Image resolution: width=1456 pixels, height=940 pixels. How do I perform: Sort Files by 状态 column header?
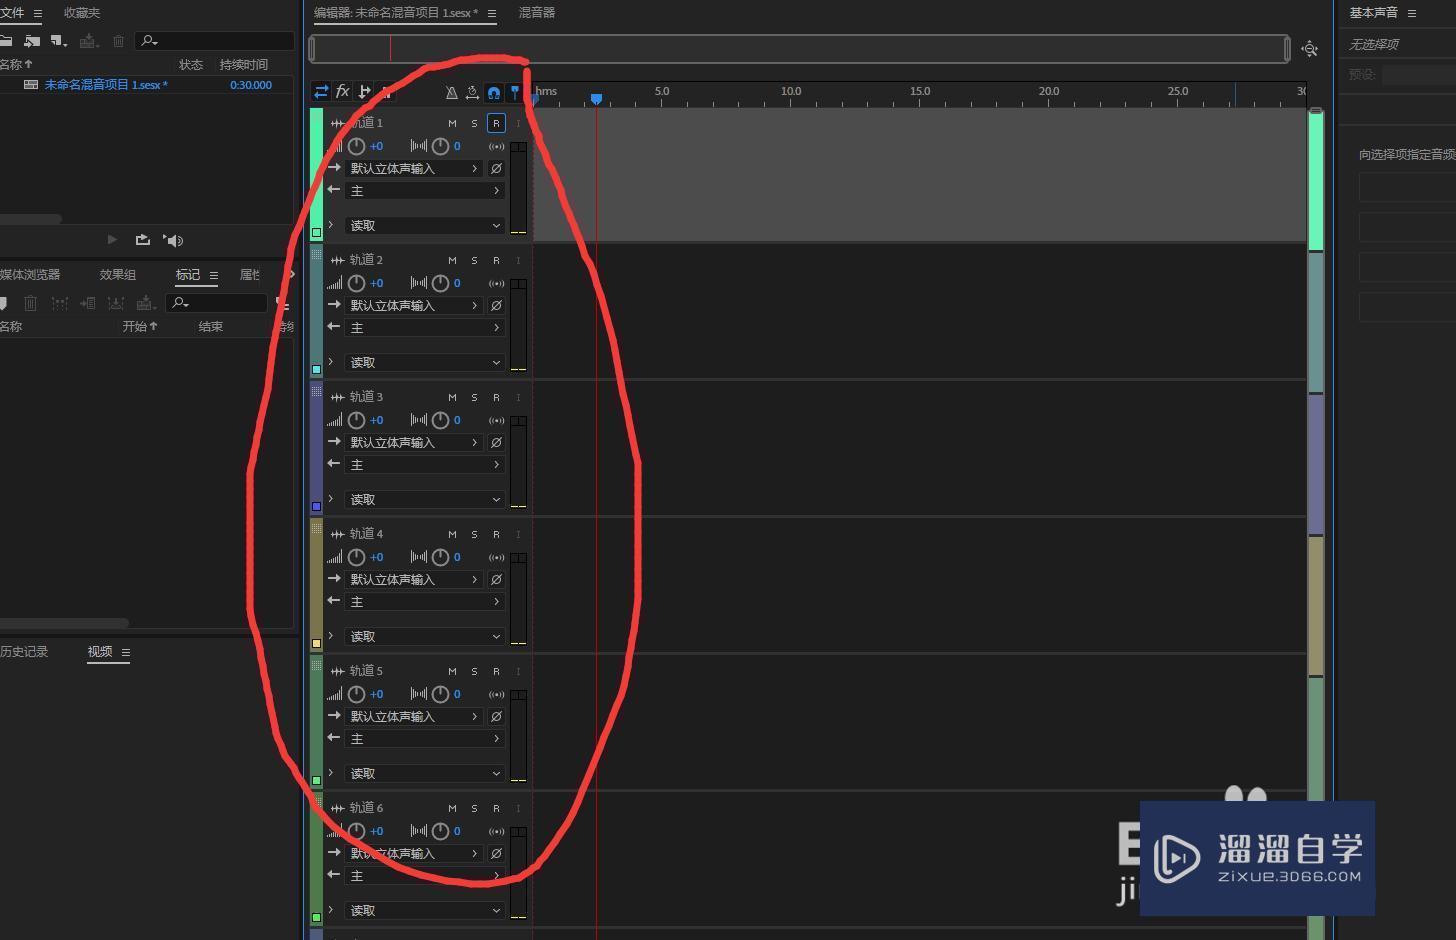(x=191, y=64)
